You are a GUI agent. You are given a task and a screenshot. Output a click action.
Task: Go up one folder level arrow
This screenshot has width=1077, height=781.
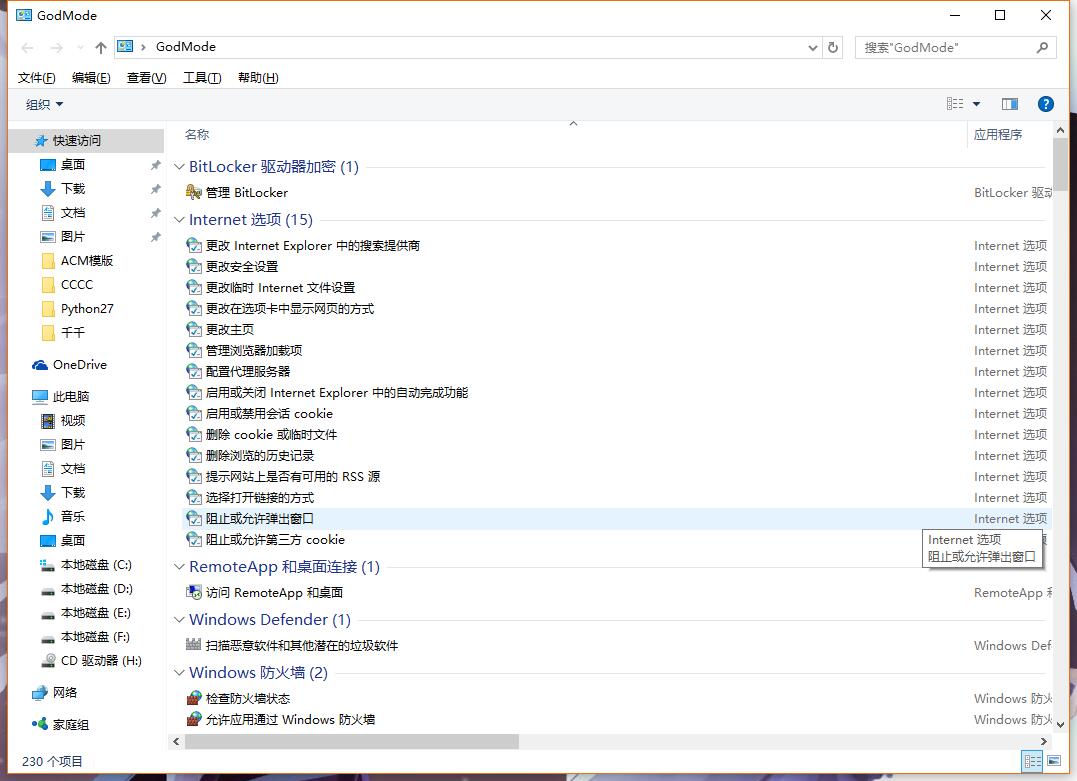[x=101, y=47]
